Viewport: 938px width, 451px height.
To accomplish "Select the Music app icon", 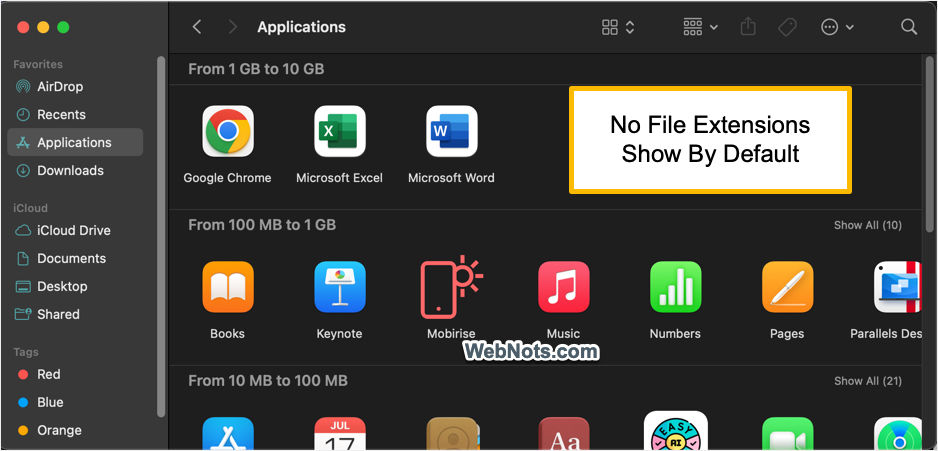I will point(564,287).
